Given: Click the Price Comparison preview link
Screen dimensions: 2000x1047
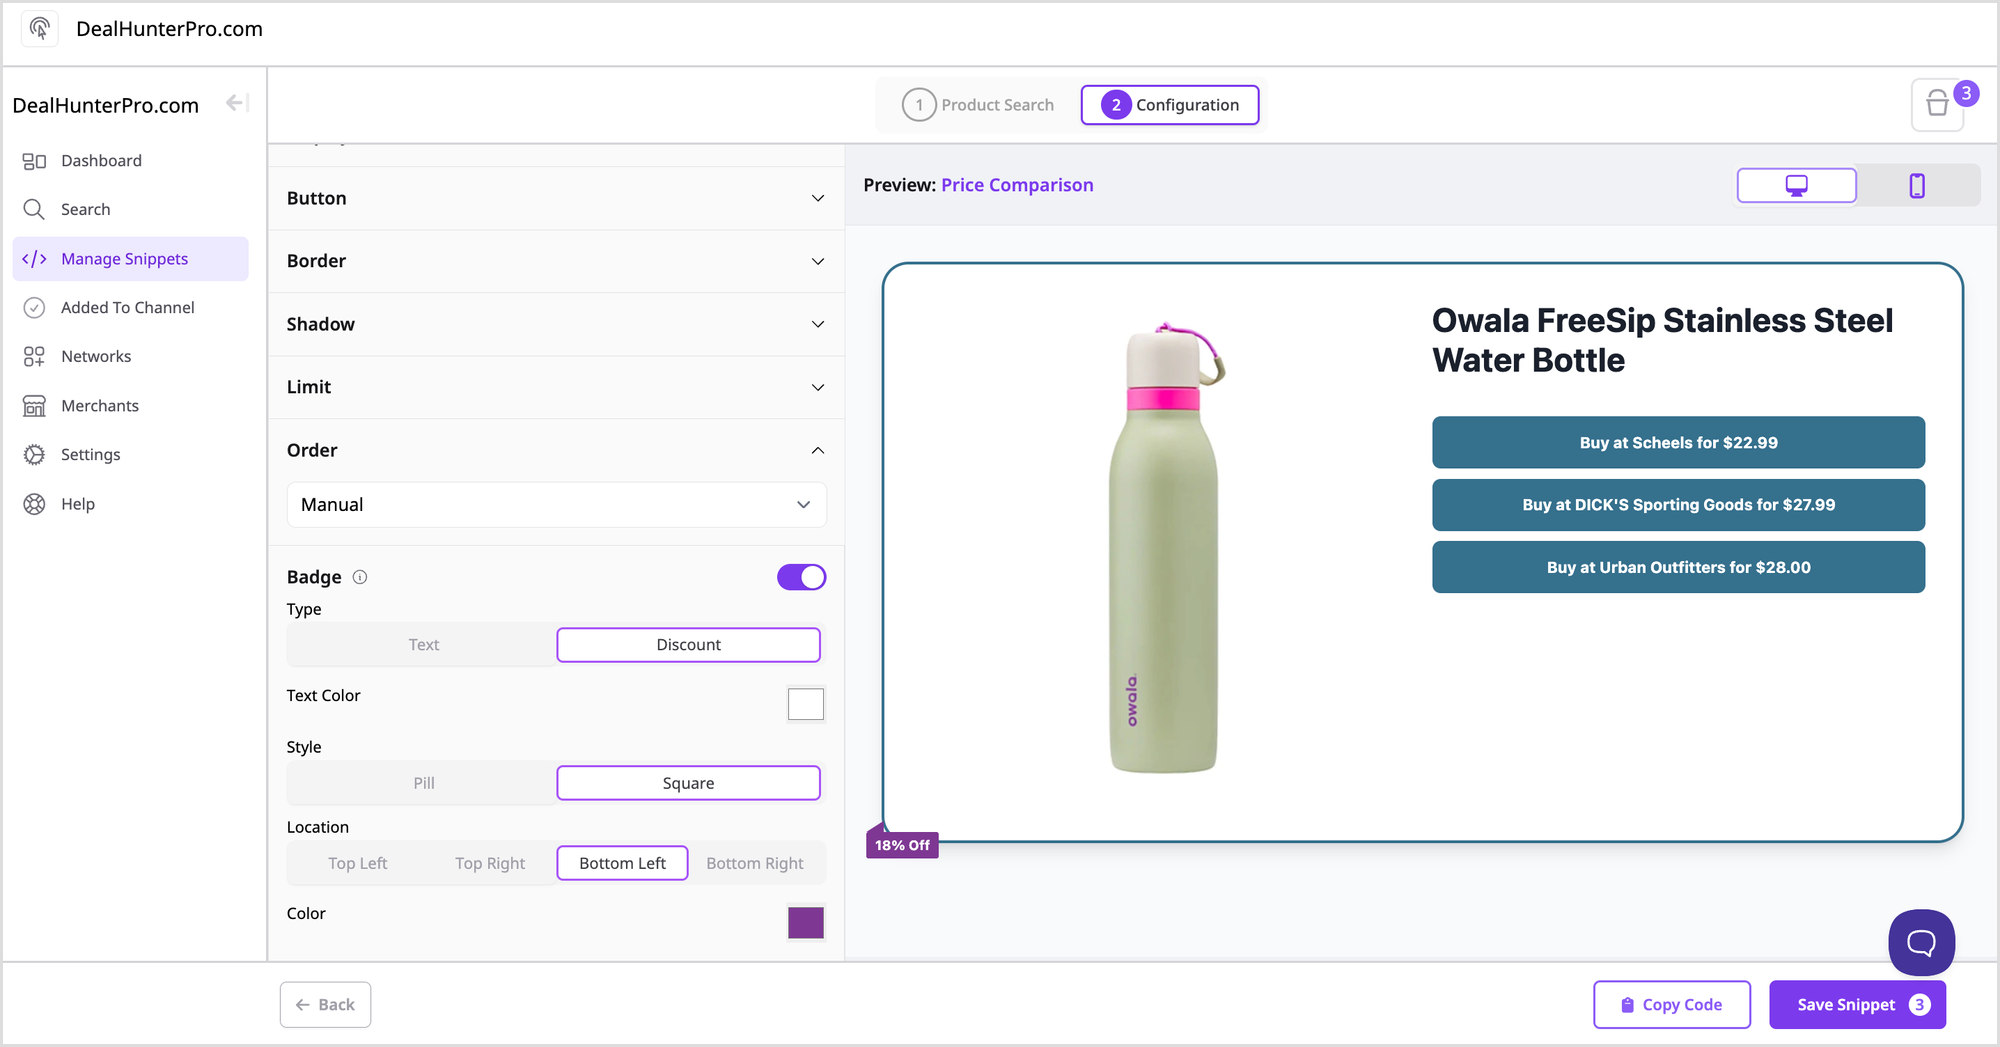Looking at the screenshot, I should 1017,185.
